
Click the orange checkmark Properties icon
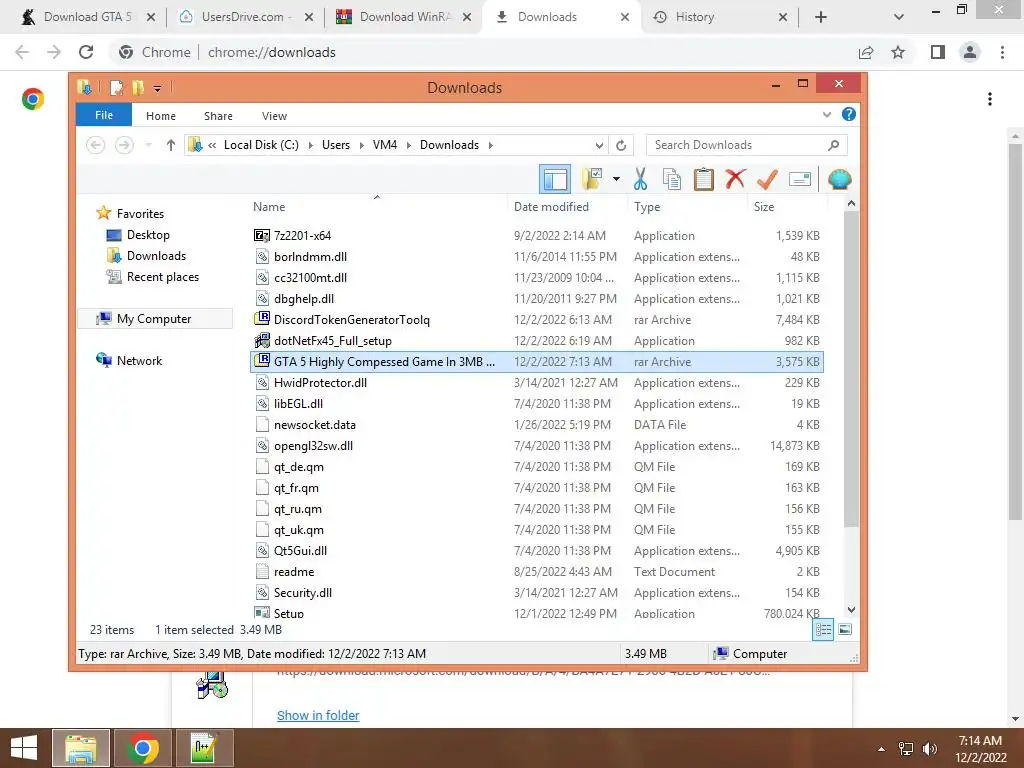tap(767, 179)
